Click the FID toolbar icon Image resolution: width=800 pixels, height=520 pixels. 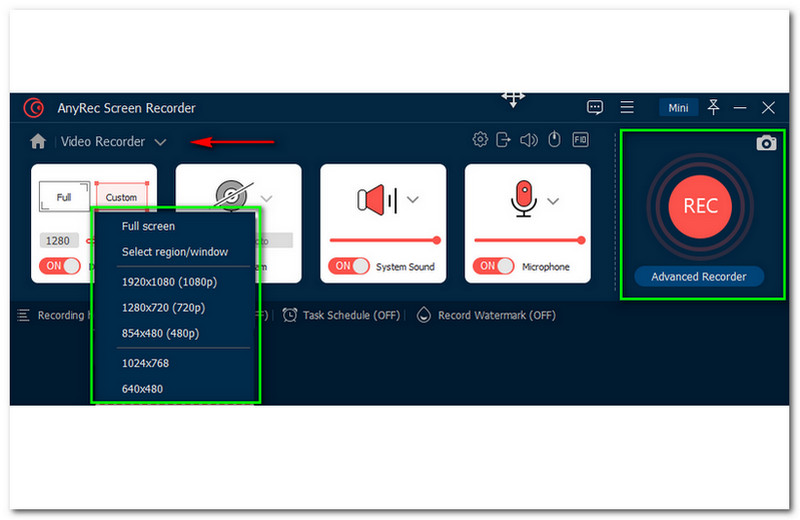pos(580,139)
